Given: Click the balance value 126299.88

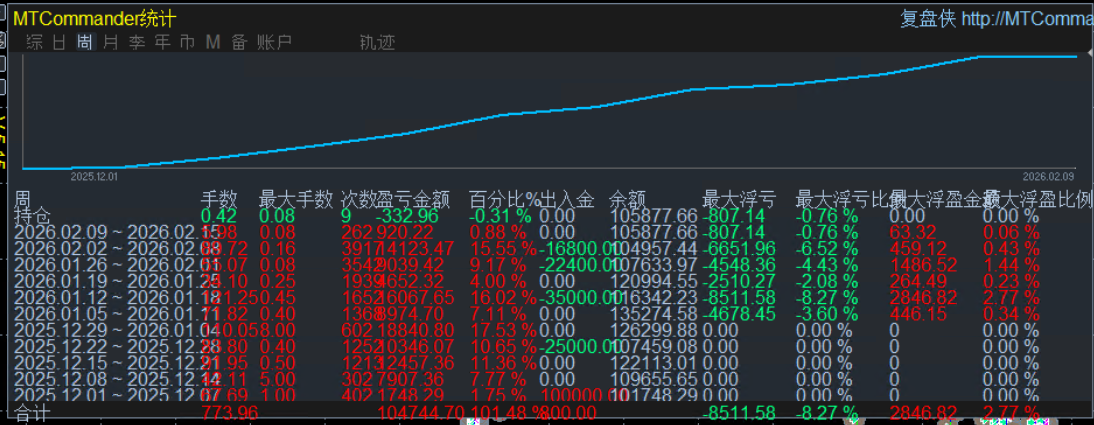Looking at the screenshot, I should tap(654, 331).
